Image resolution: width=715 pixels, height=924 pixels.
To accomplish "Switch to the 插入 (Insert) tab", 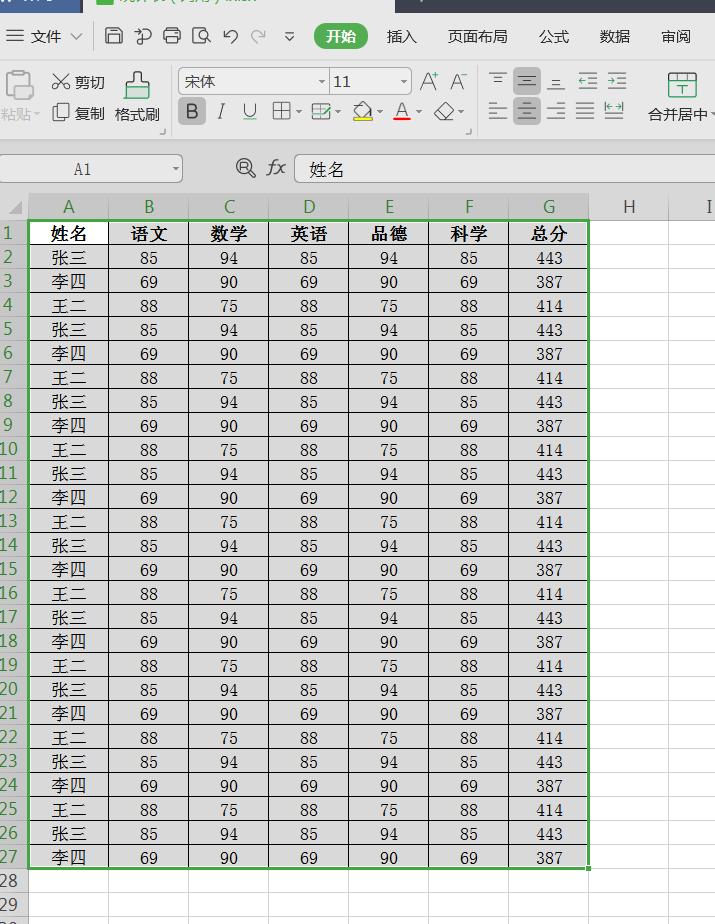I will (x=401, y=37).
